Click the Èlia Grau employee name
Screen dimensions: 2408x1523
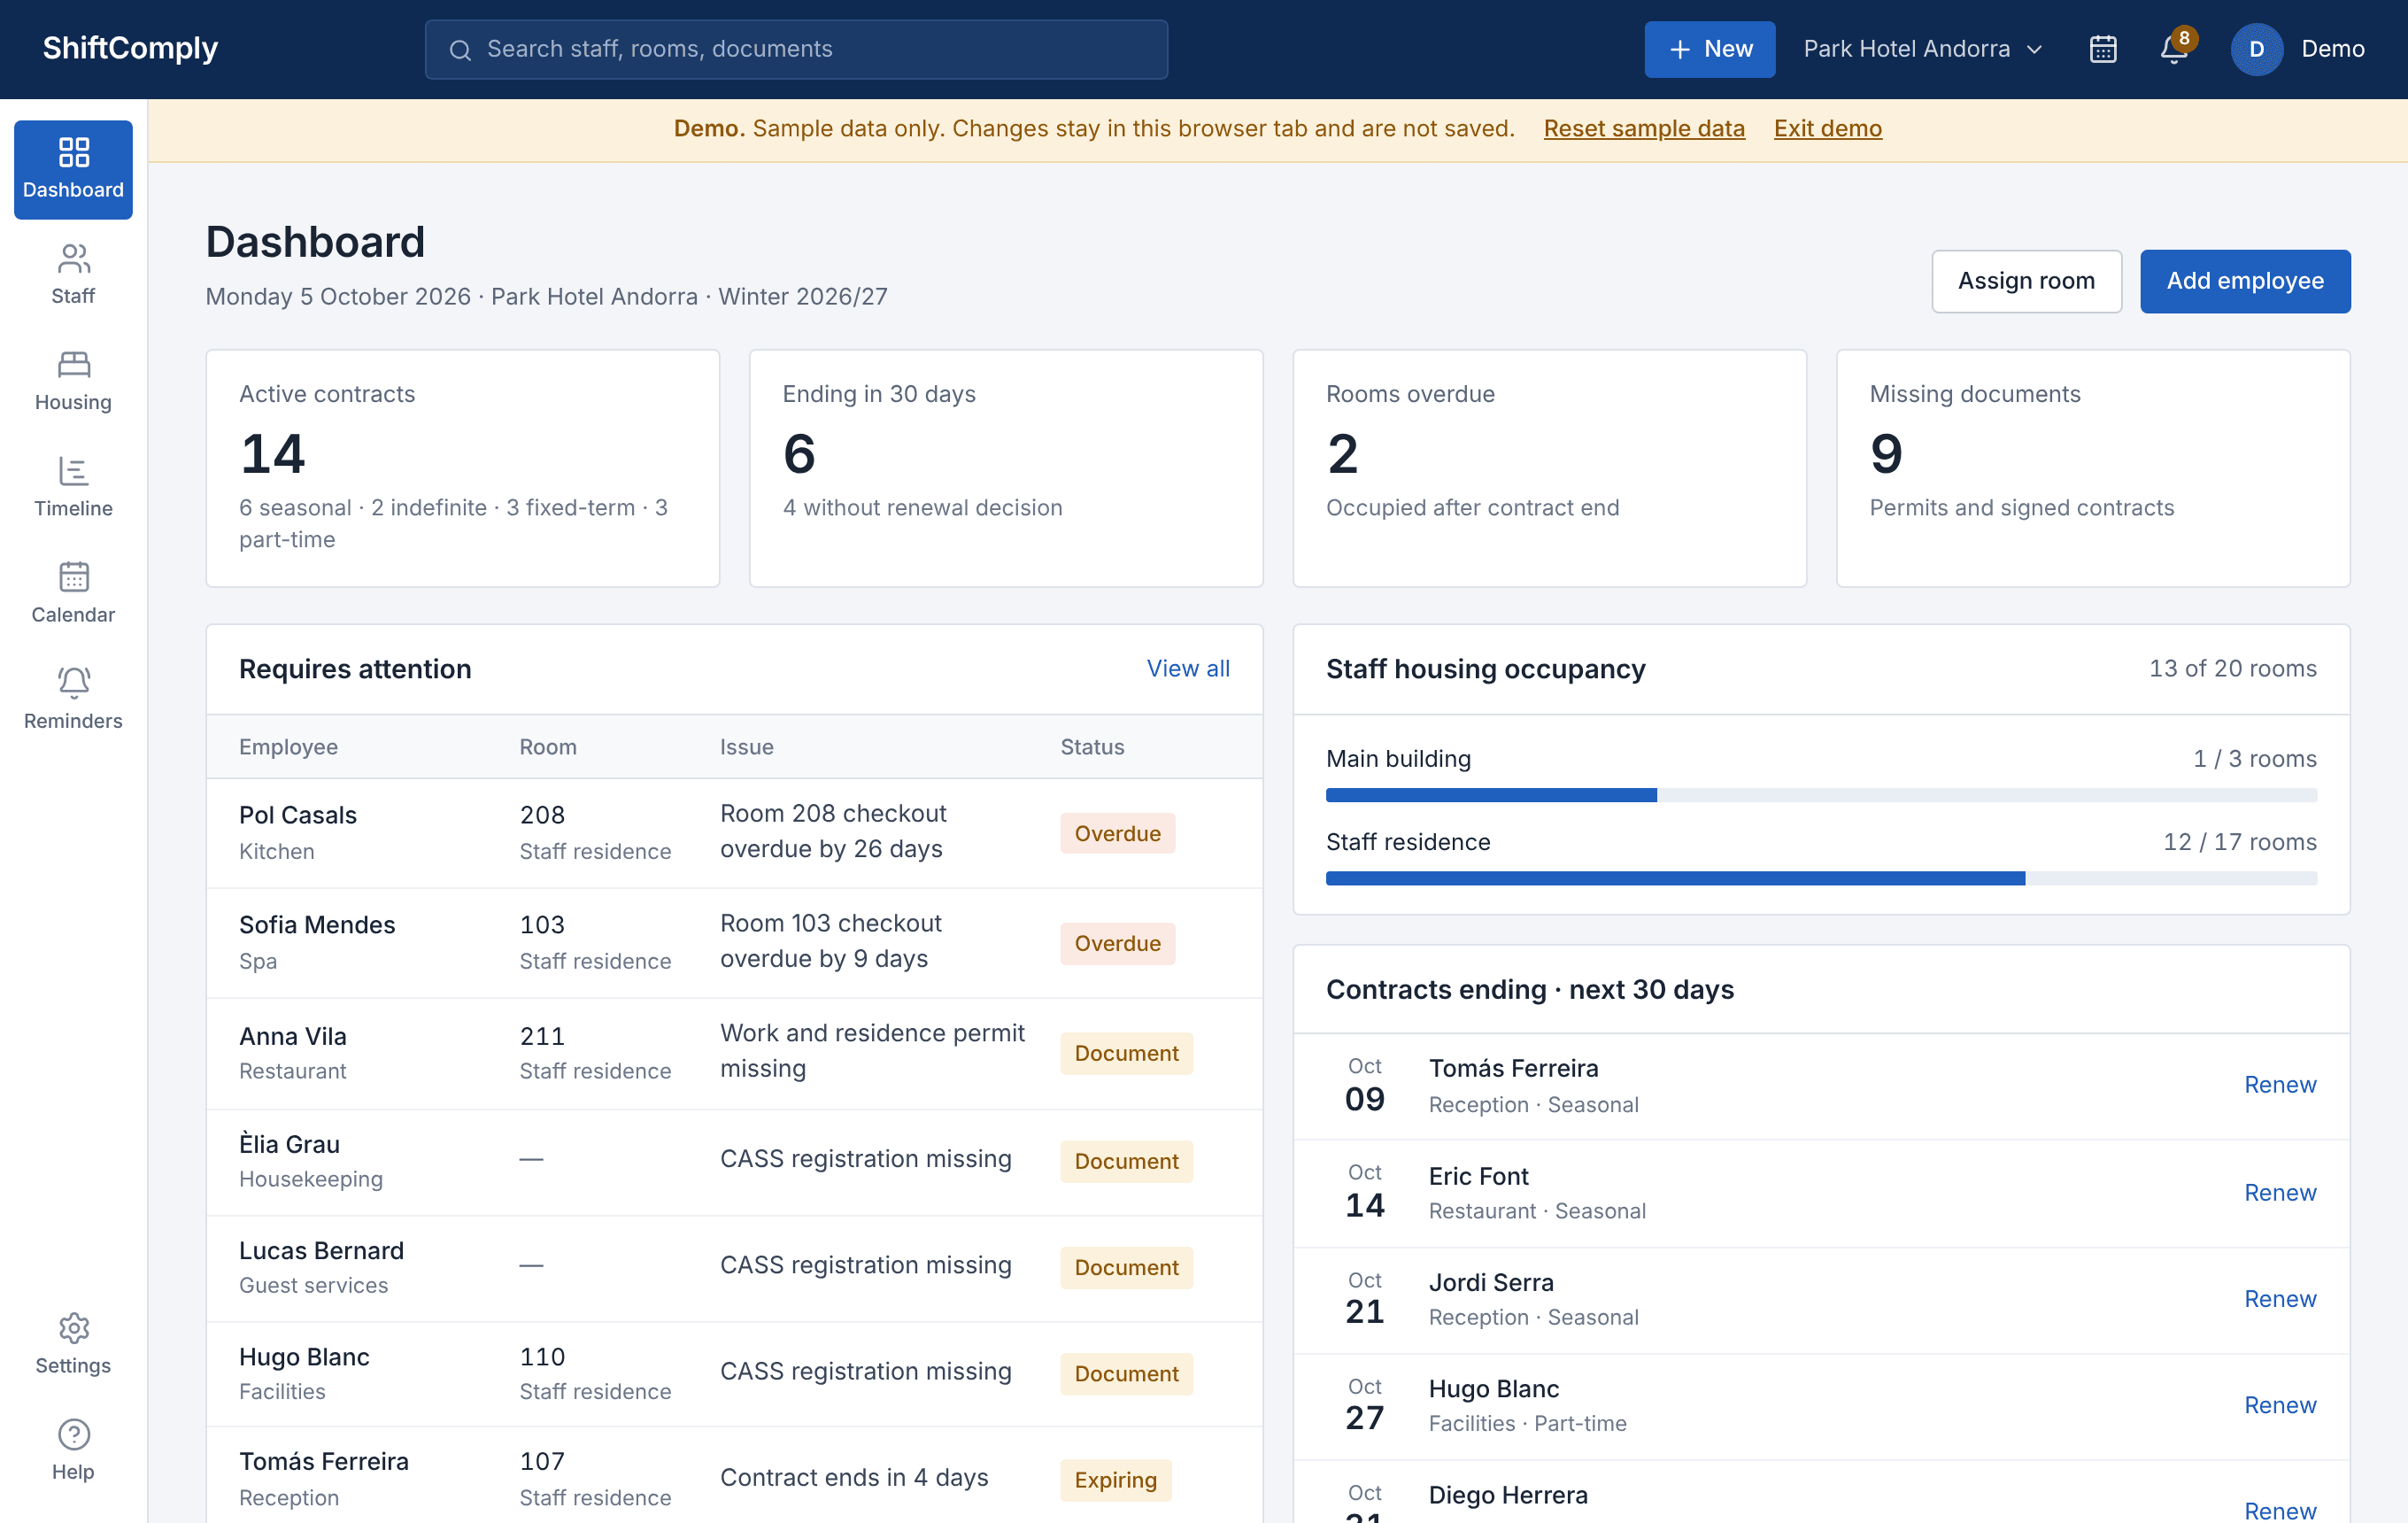pyautogui.click(x=289, y=1144)
